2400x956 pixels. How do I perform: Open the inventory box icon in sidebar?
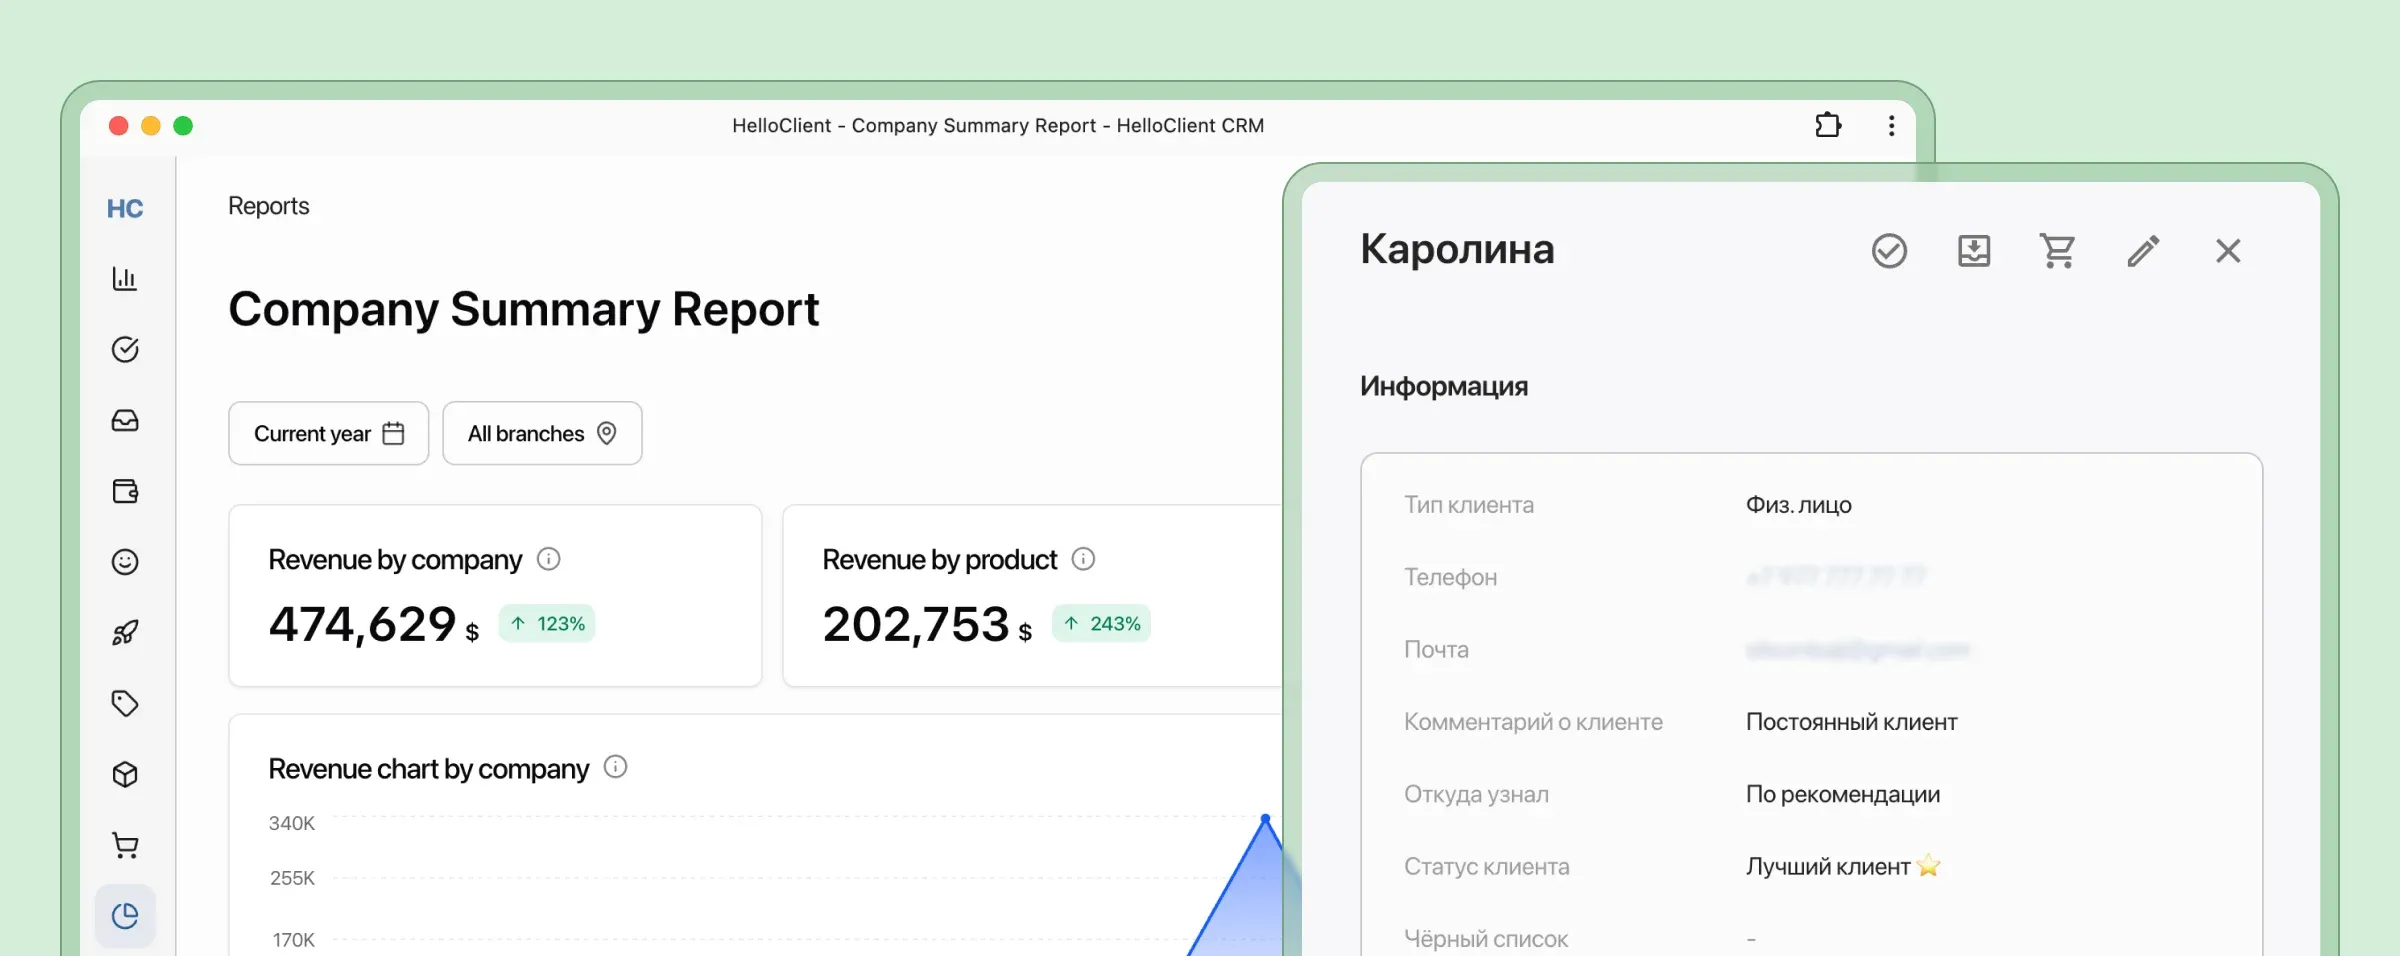(124, 773)
